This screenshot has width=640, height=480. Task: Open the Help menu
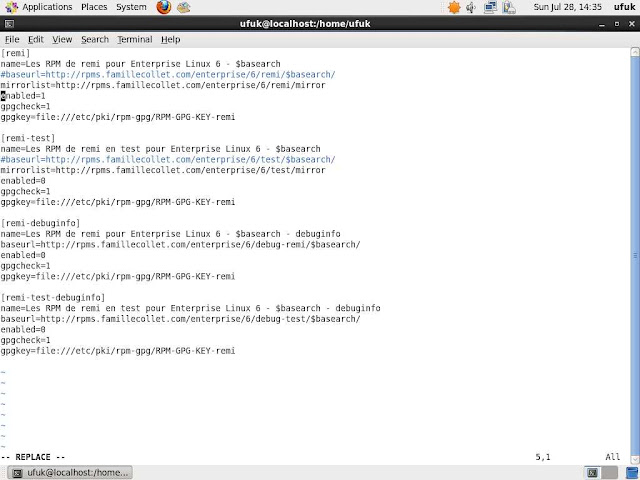tap(170, 40)
